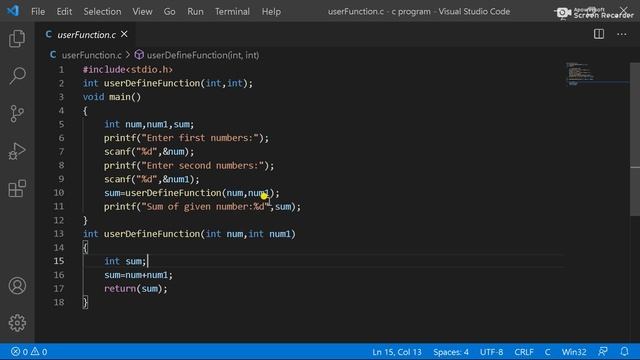Click the sum=userDefineFunction(num,num1) call
Screen dimensions: 640x360
192,193
